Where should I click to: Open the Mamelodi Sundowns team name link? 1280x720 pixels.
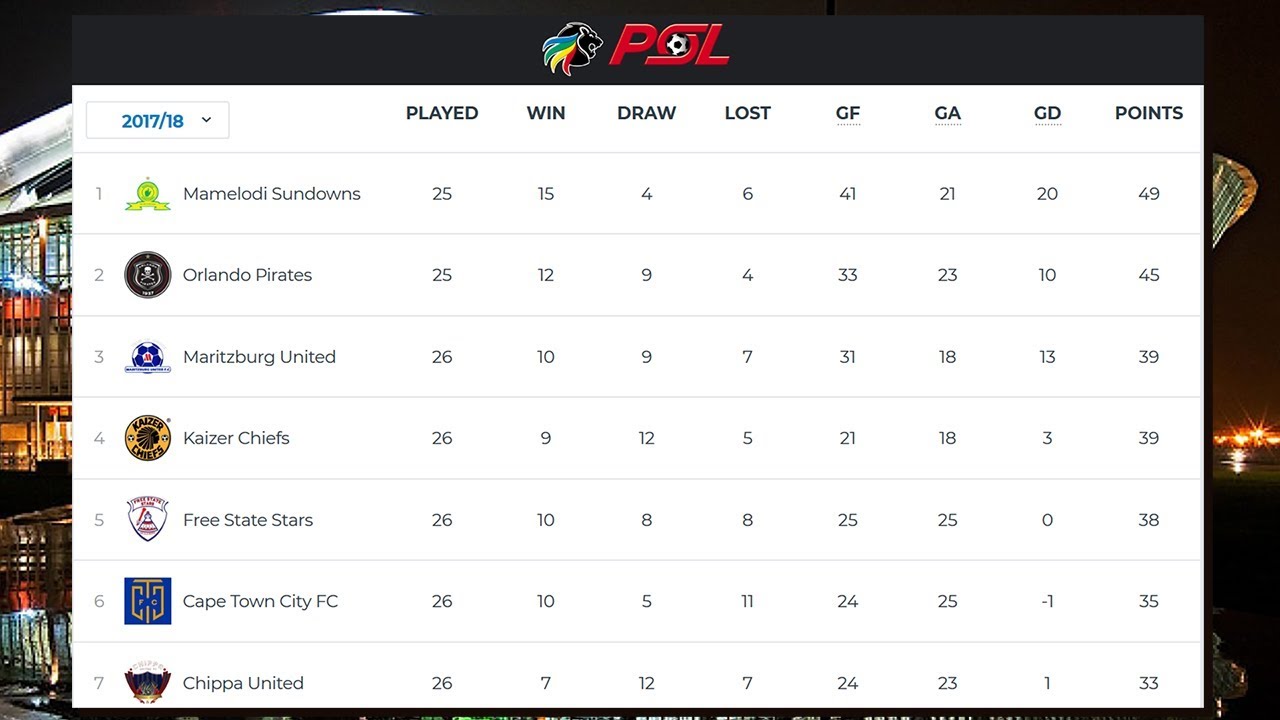(x=271, y=194)
